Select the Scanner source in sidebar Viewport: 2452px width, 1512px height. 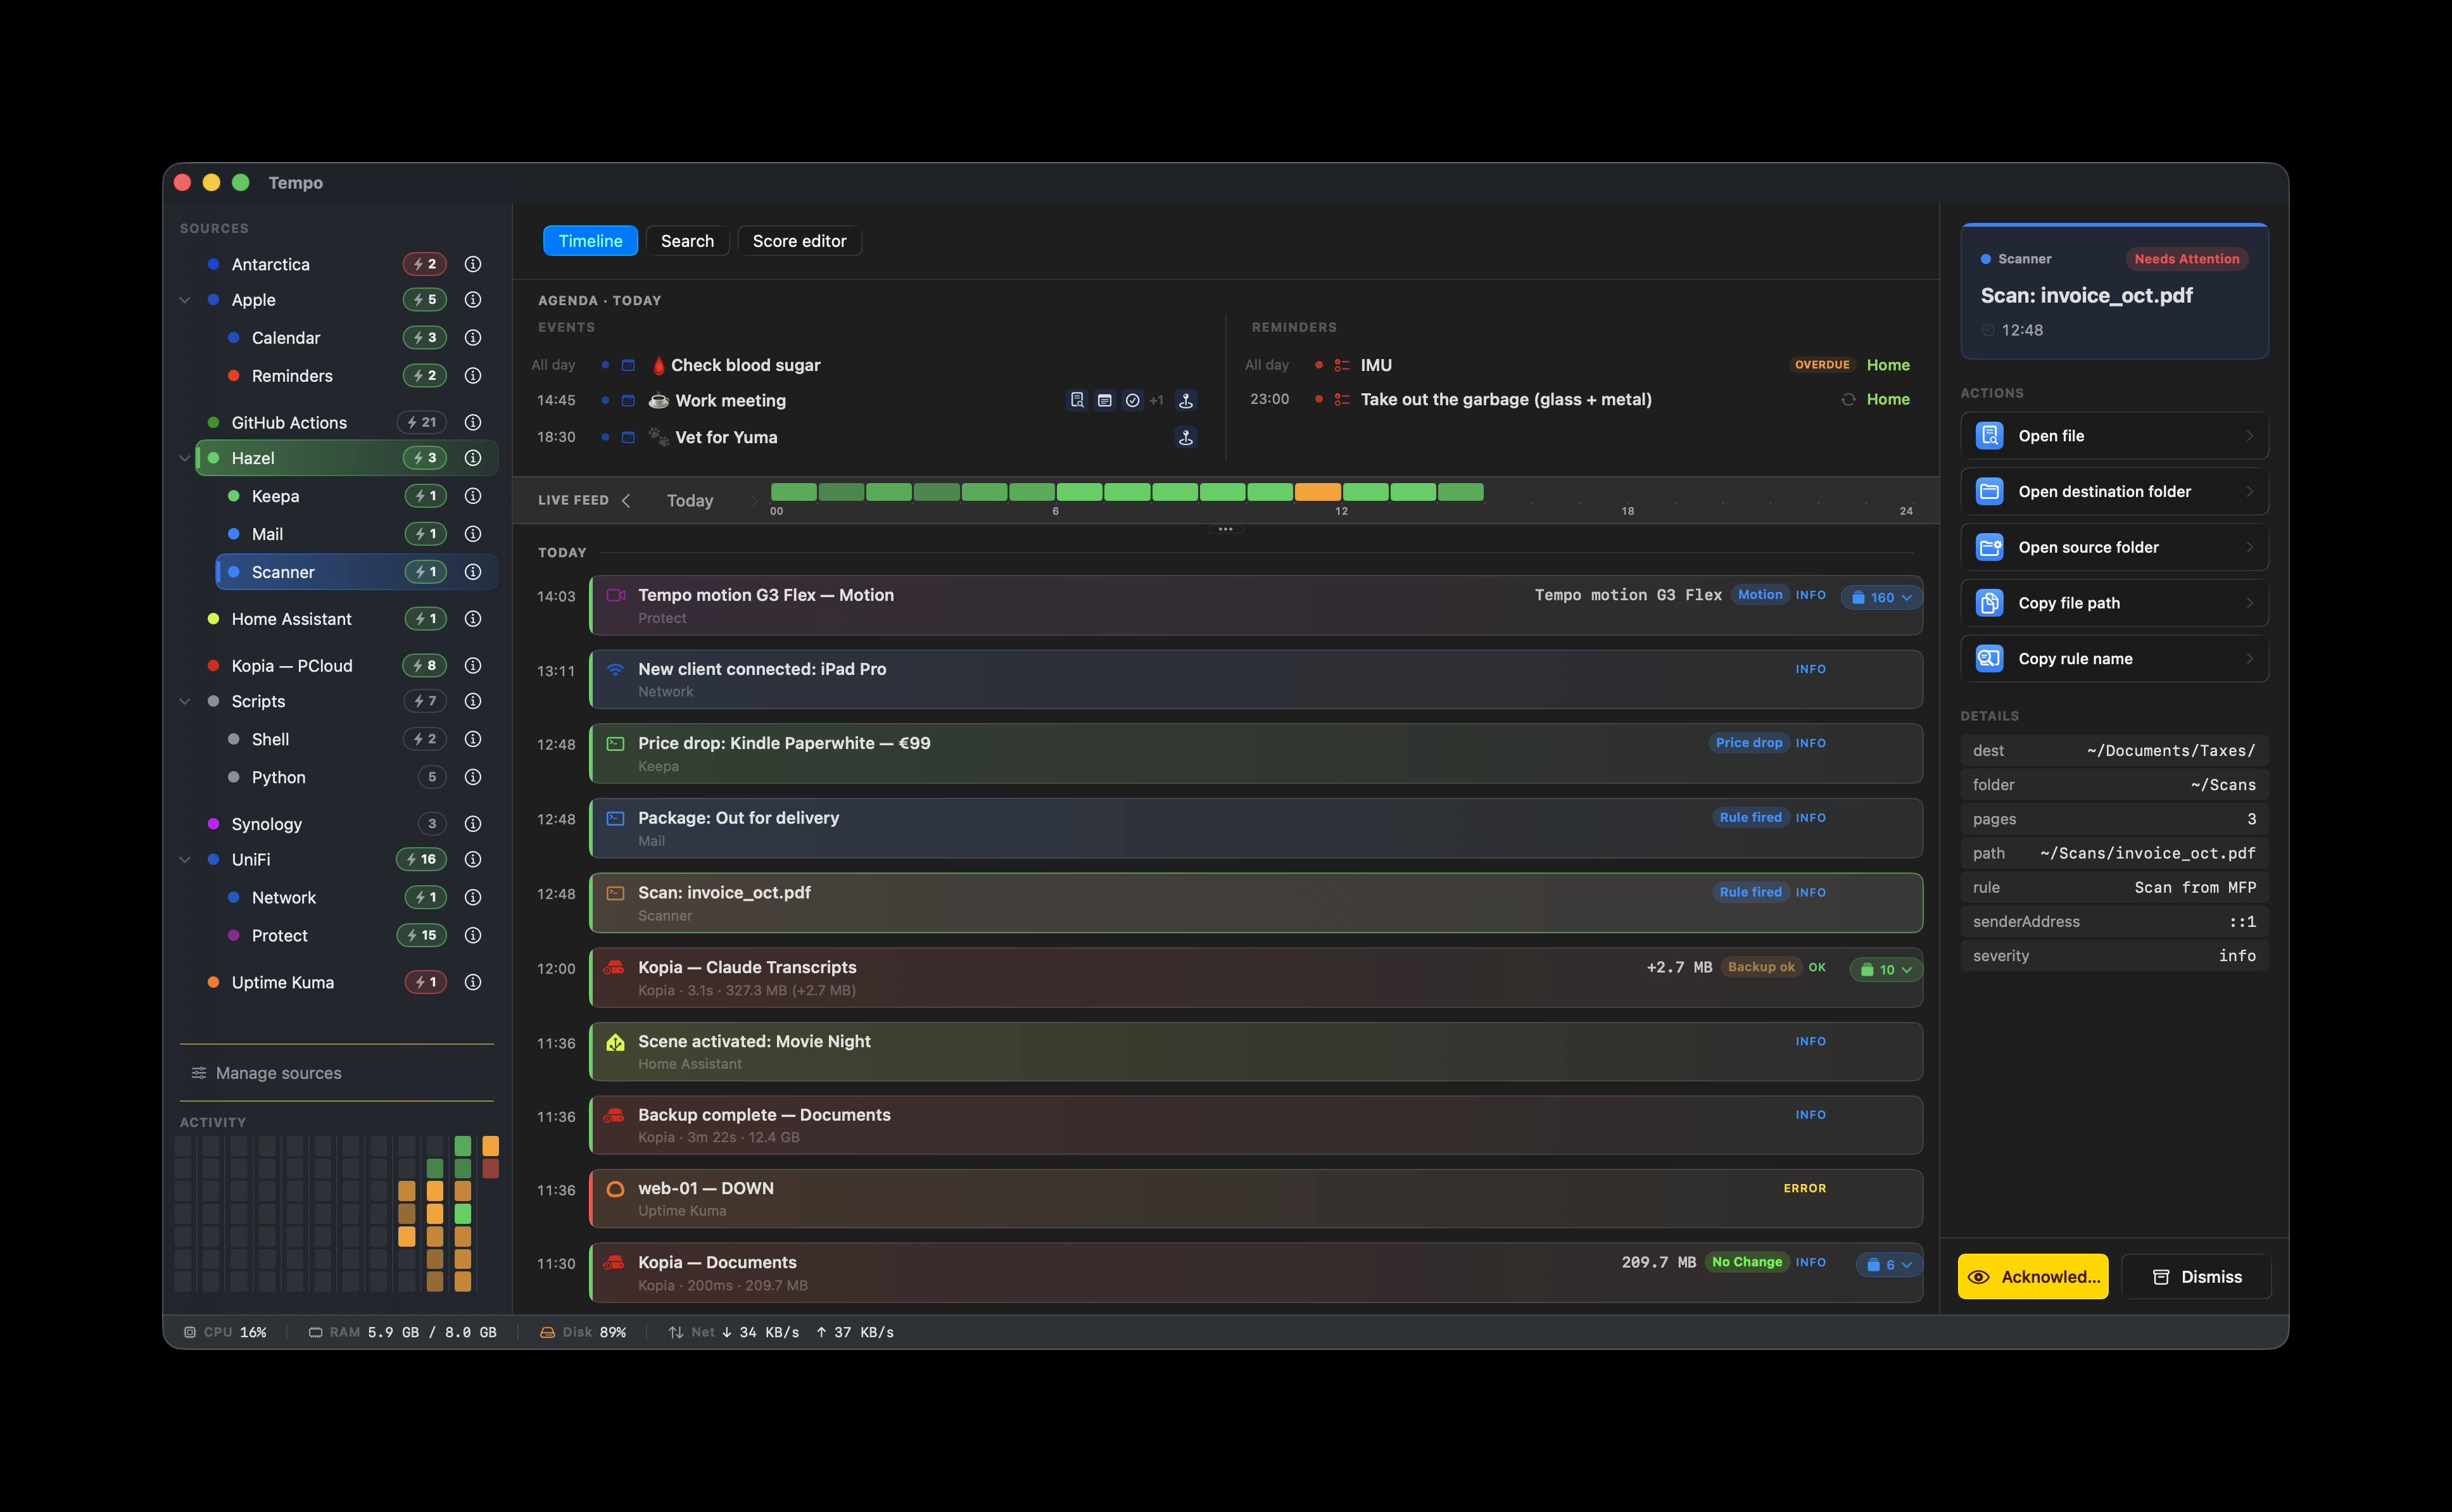point(357,572)
